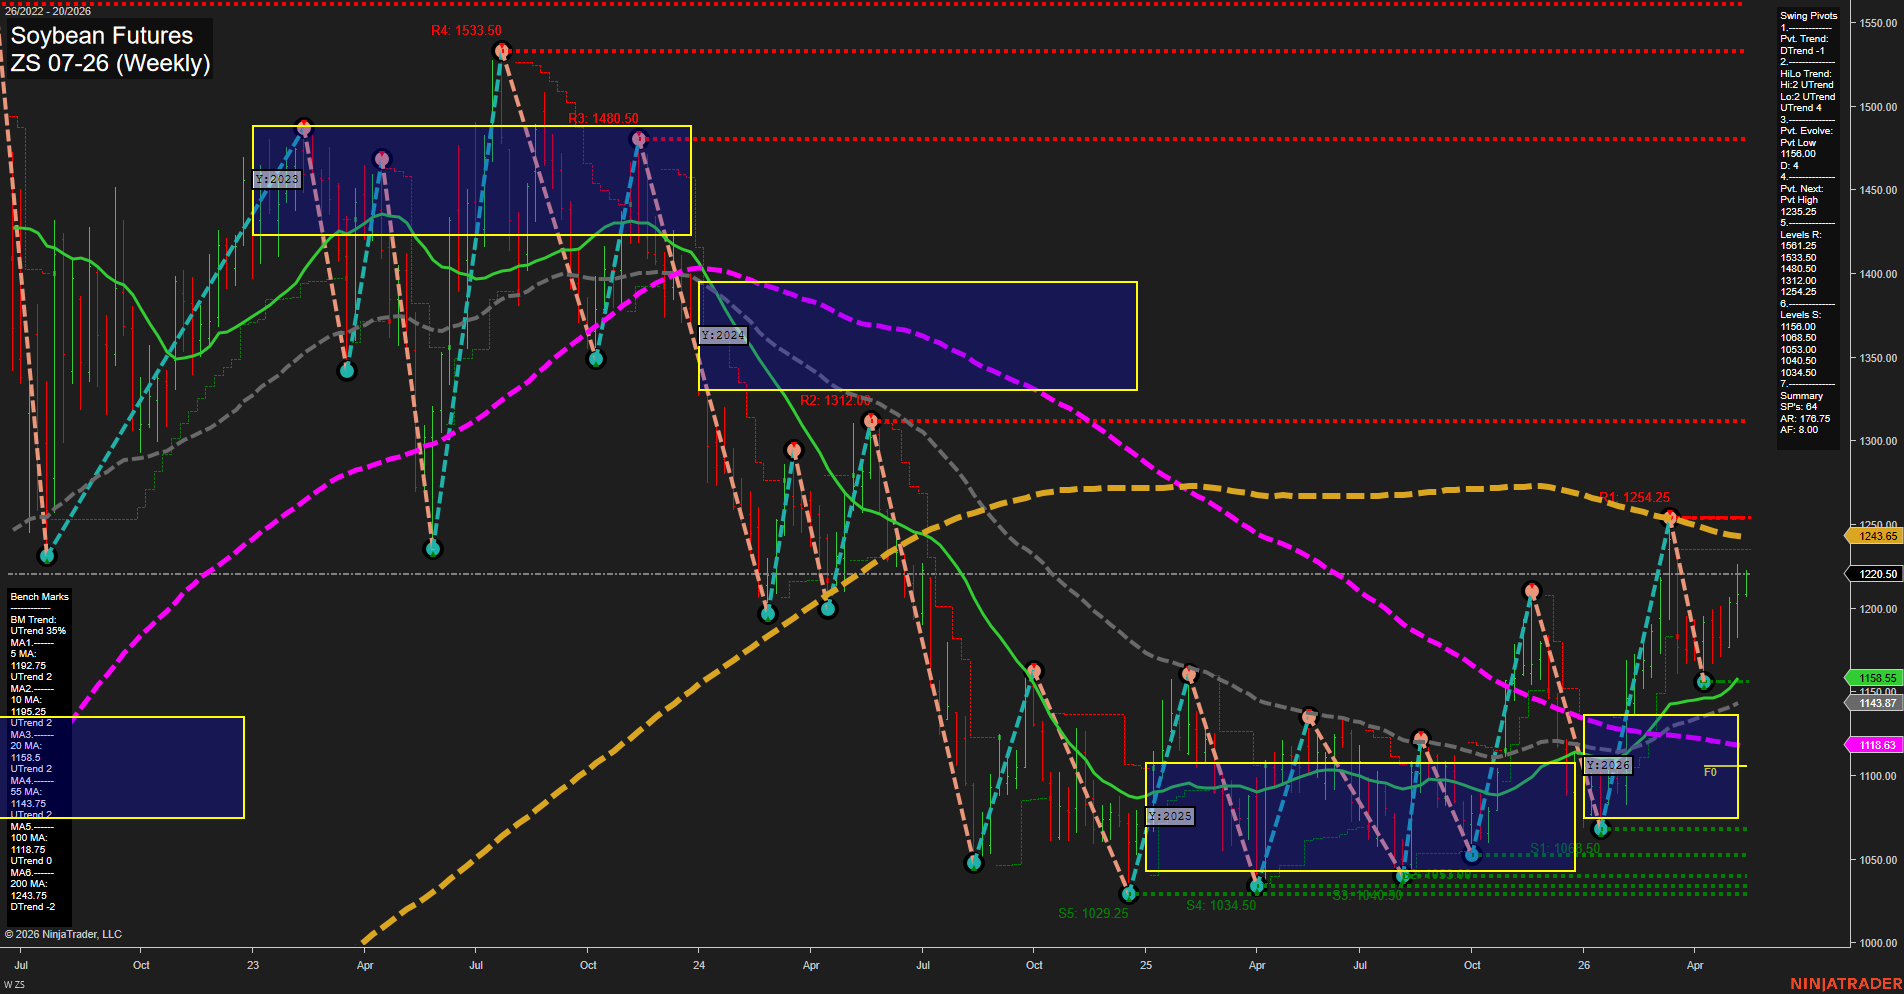
Task: Click the Swing Pivots panel heading
Action: click(1809, 16)
